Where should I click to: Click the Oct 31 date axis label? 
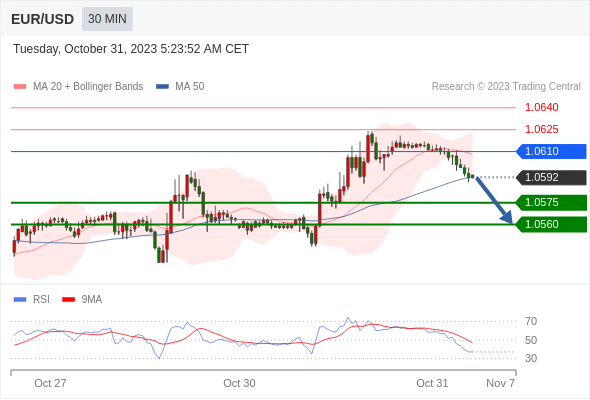tap(432, 383)
